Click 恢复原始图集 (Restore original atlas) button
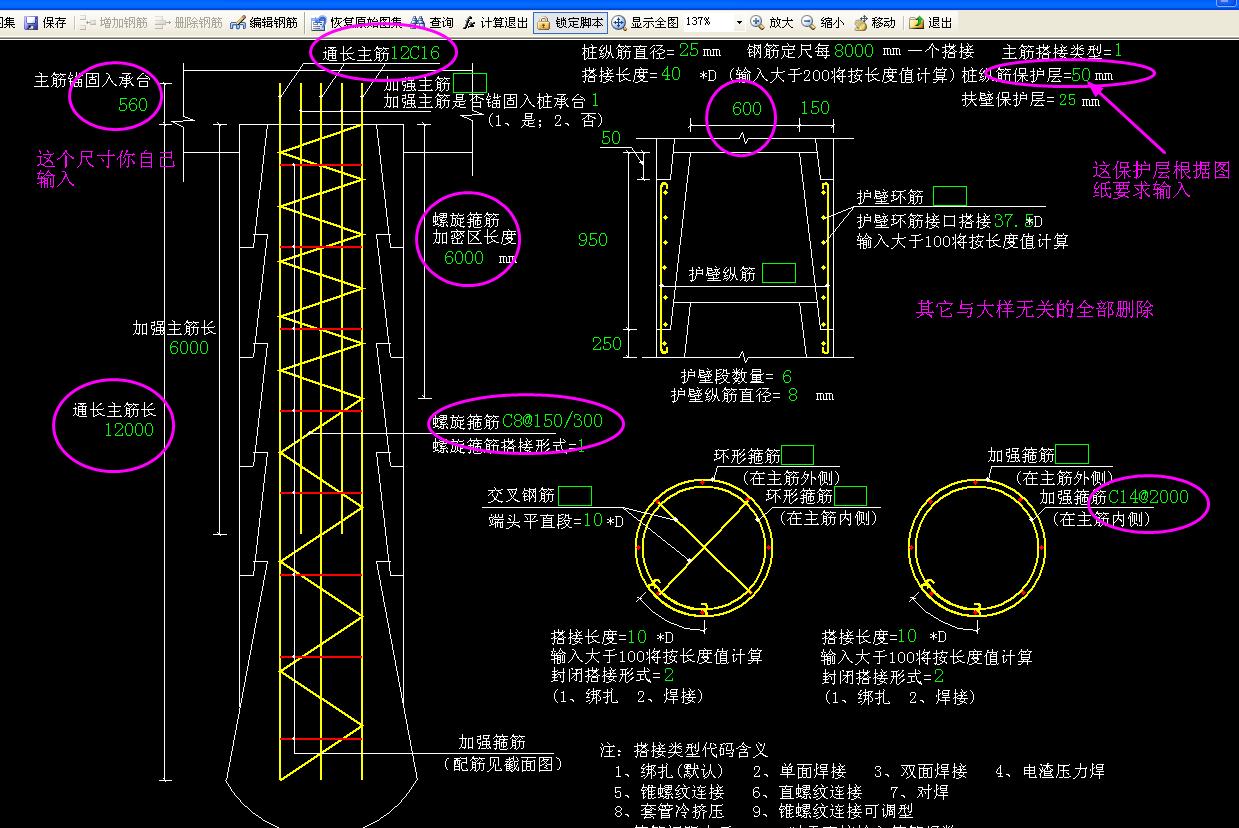 point(357,22)
